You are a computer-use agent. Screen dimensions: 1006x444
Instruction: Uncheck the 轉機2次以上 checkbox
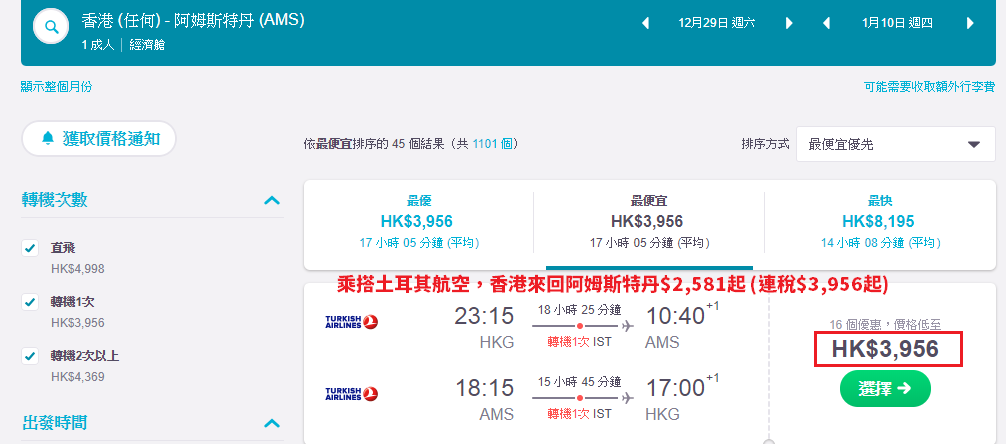(30, 356)
